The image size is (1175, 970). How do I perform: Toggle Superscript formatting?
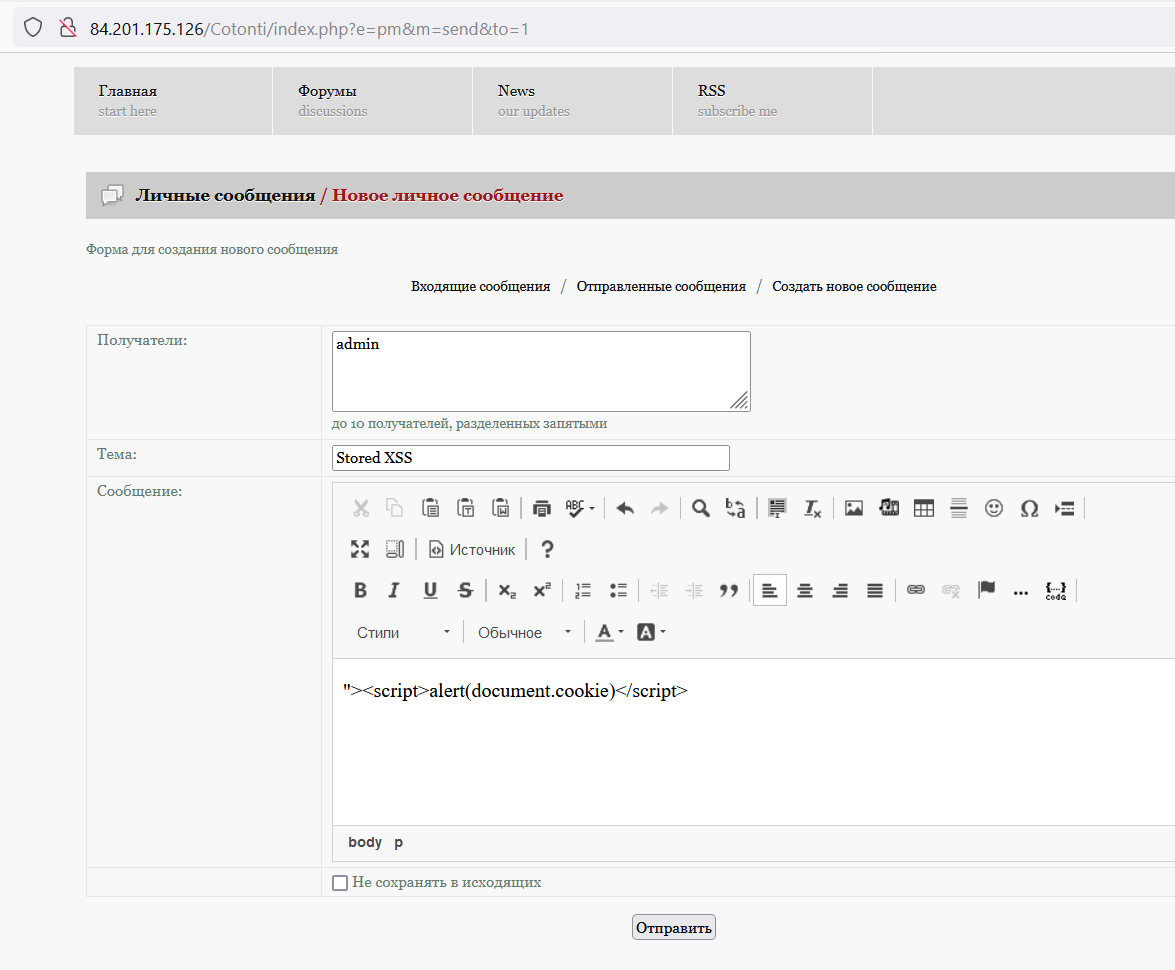tap(542, 590)
